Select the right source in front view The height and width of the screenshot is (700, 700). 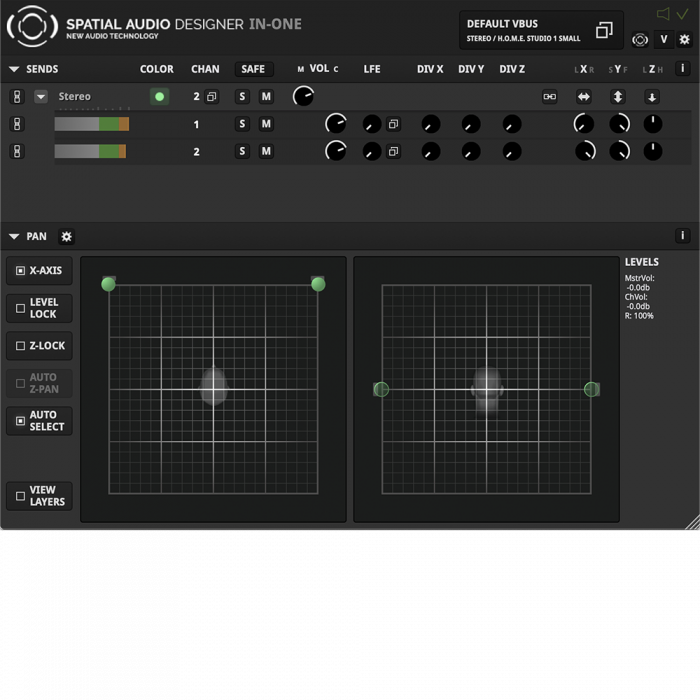click(x=592, y=389)
